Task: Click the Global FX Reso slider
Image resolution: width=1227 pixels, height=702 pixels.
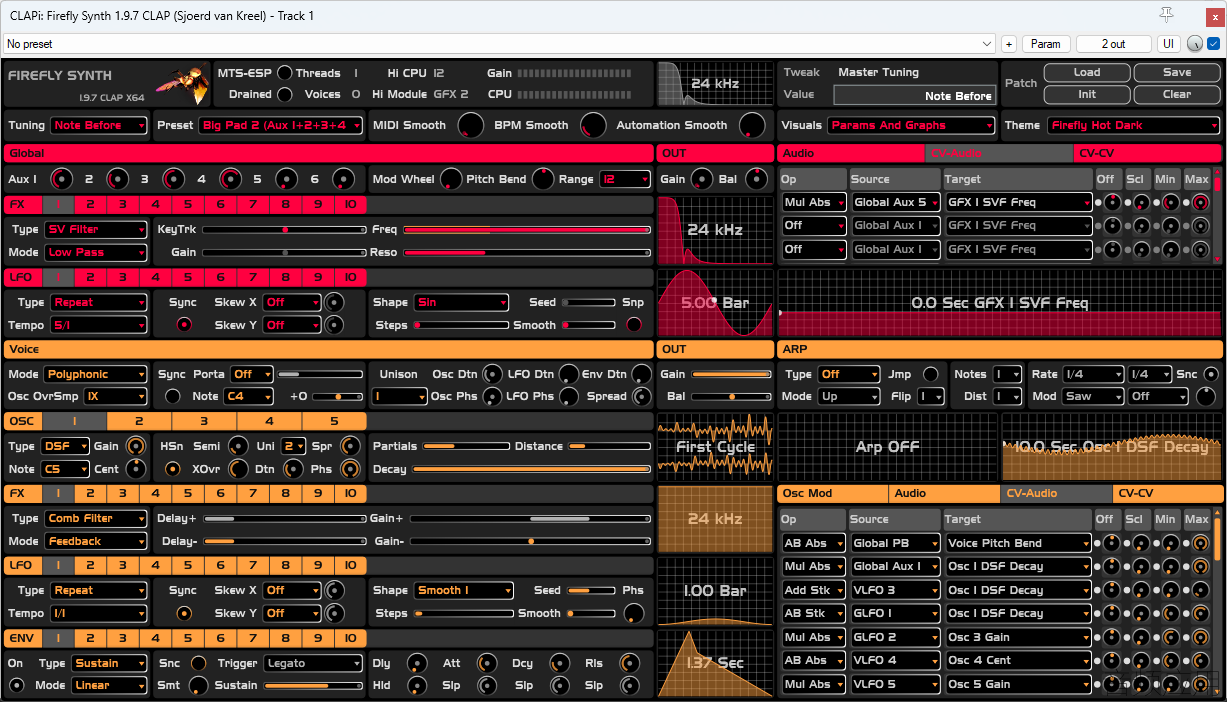Action: [527, 252]
